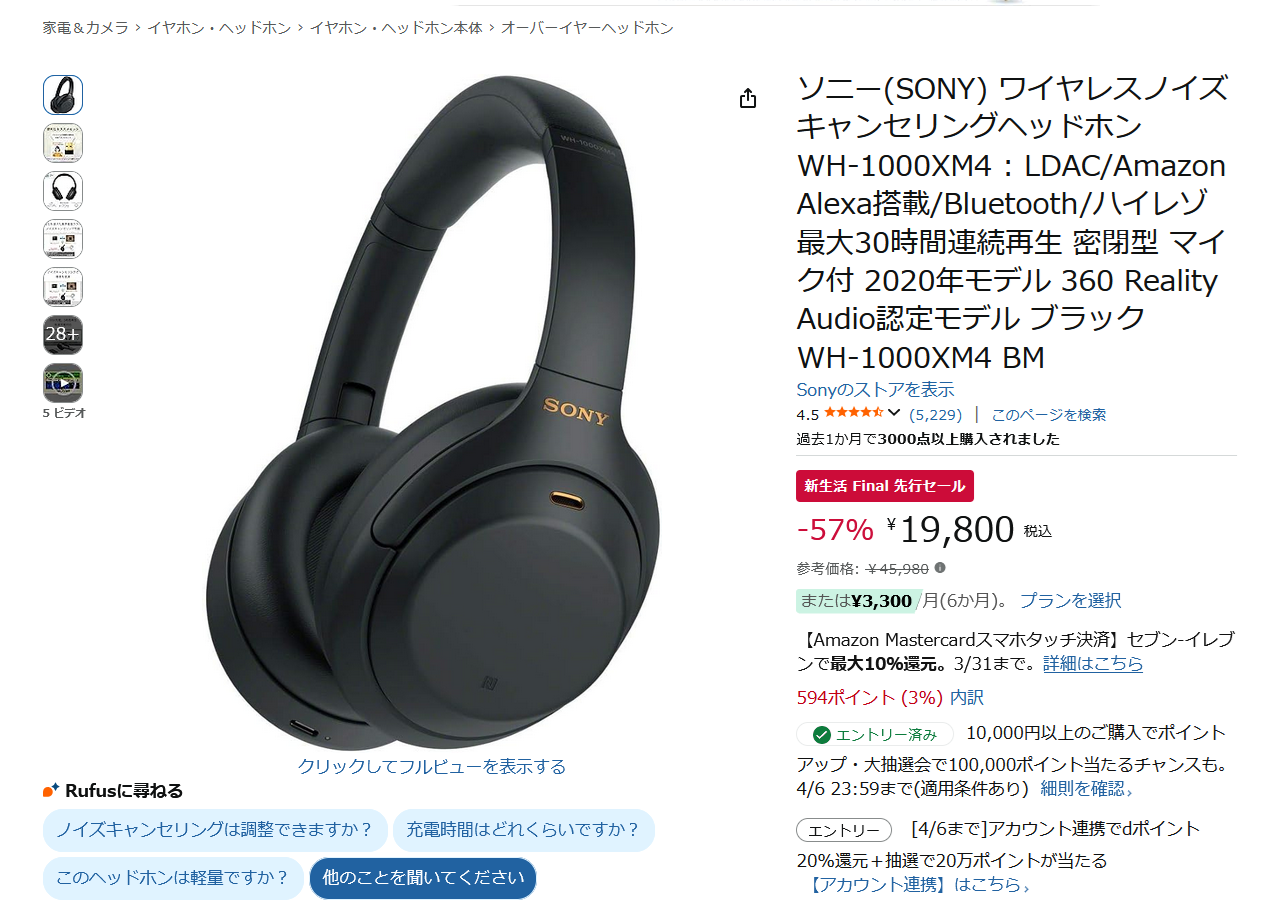Visit the Sonyのストアを表示 link

[875, 389]
